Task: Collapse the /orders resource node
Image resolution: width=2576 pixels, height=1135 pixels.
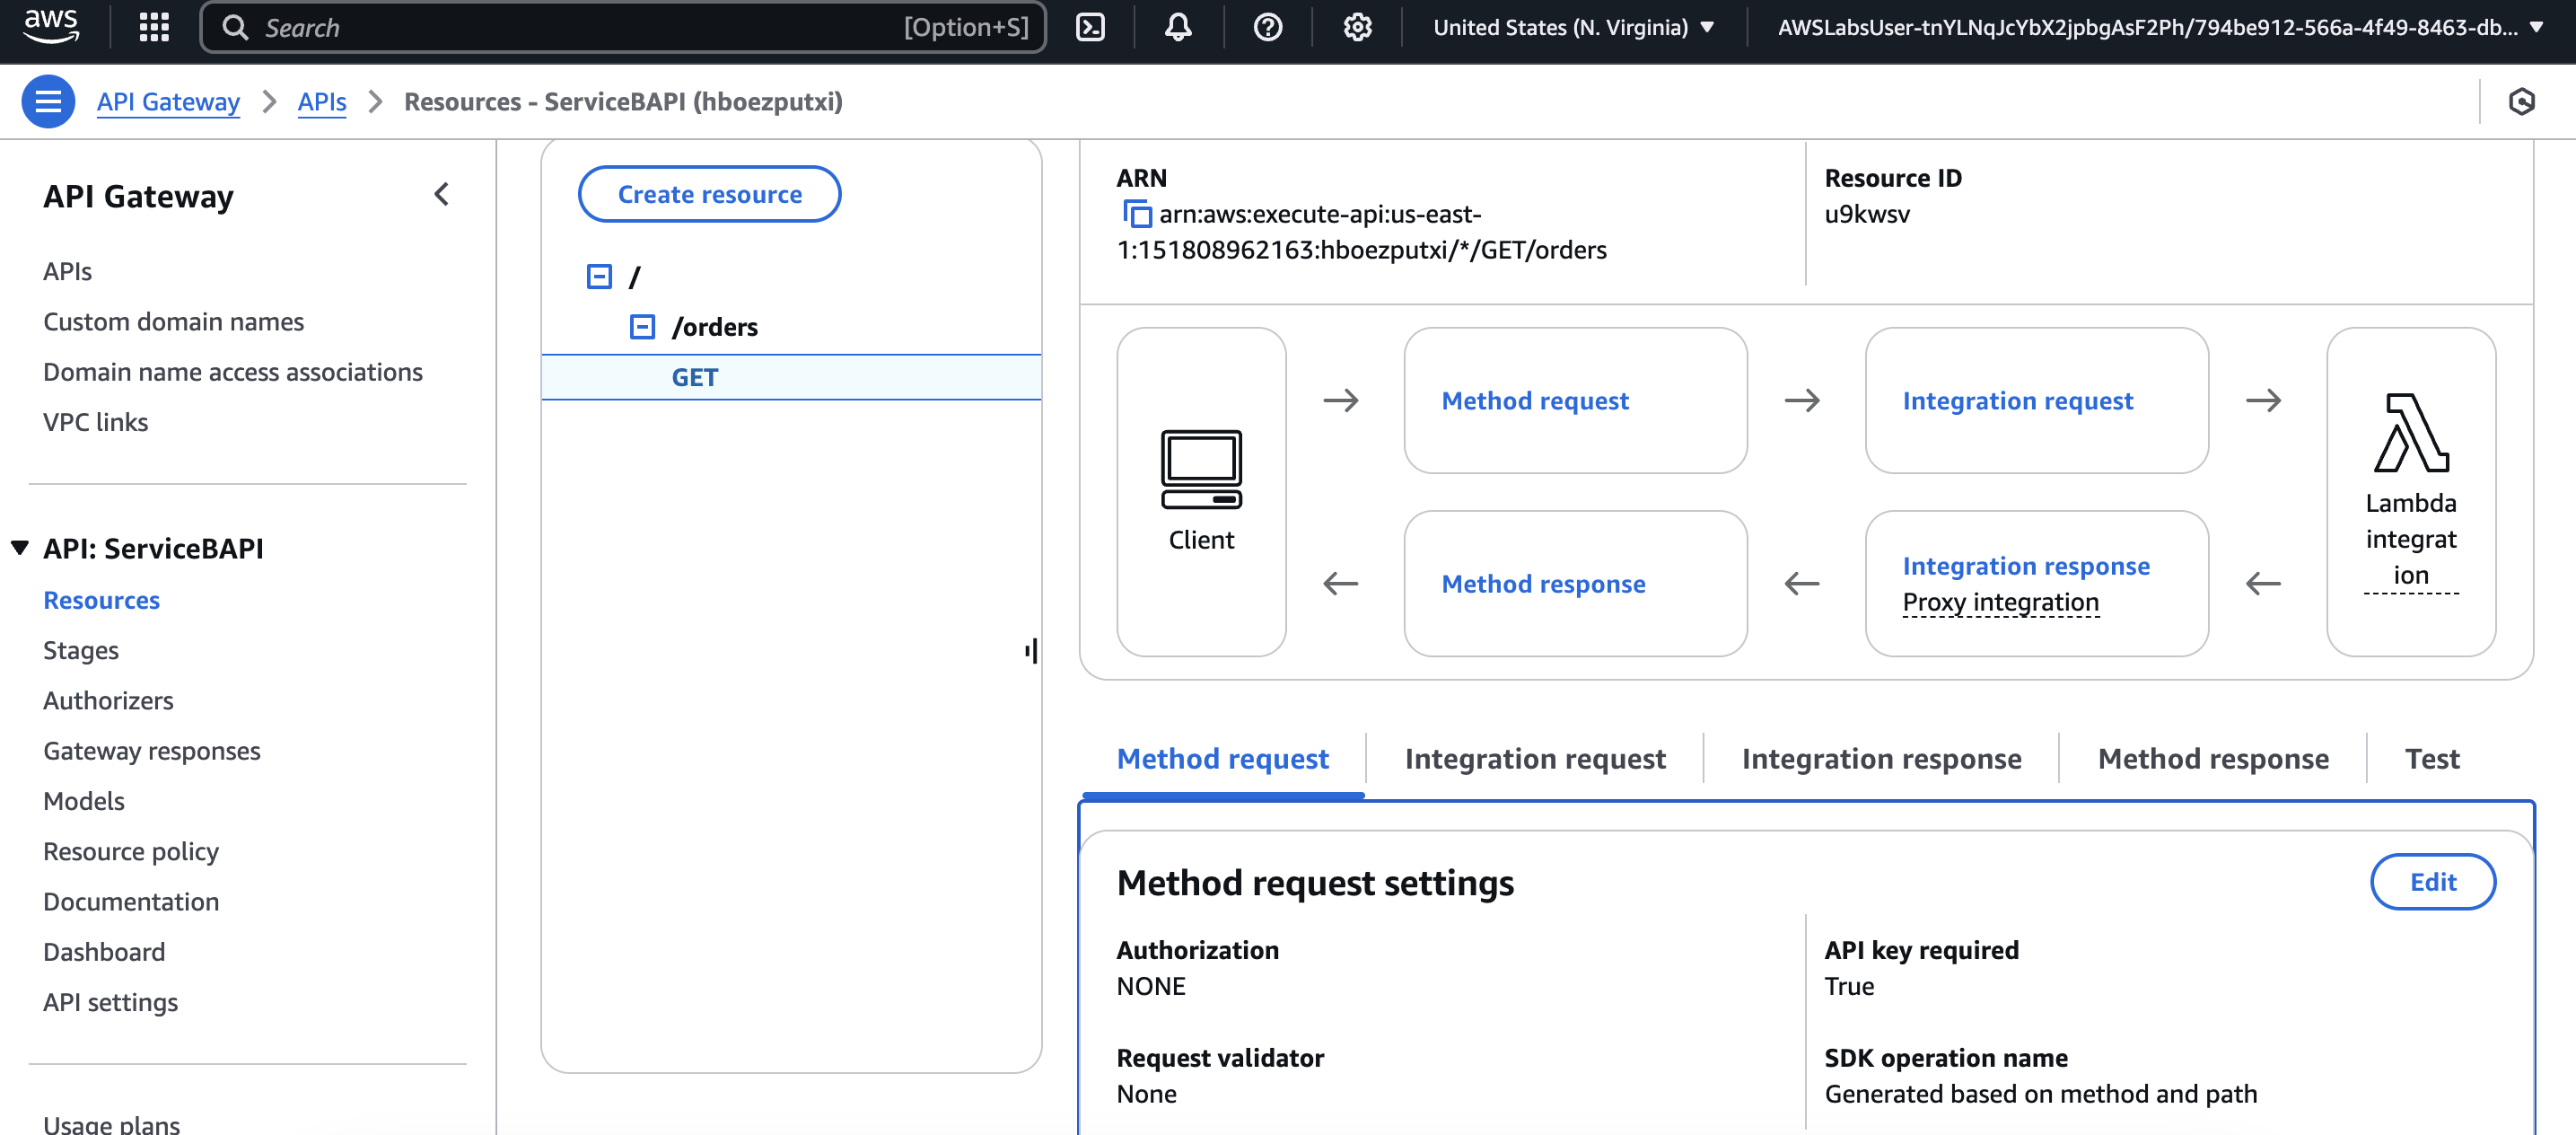Action: (x=642, y=327)
